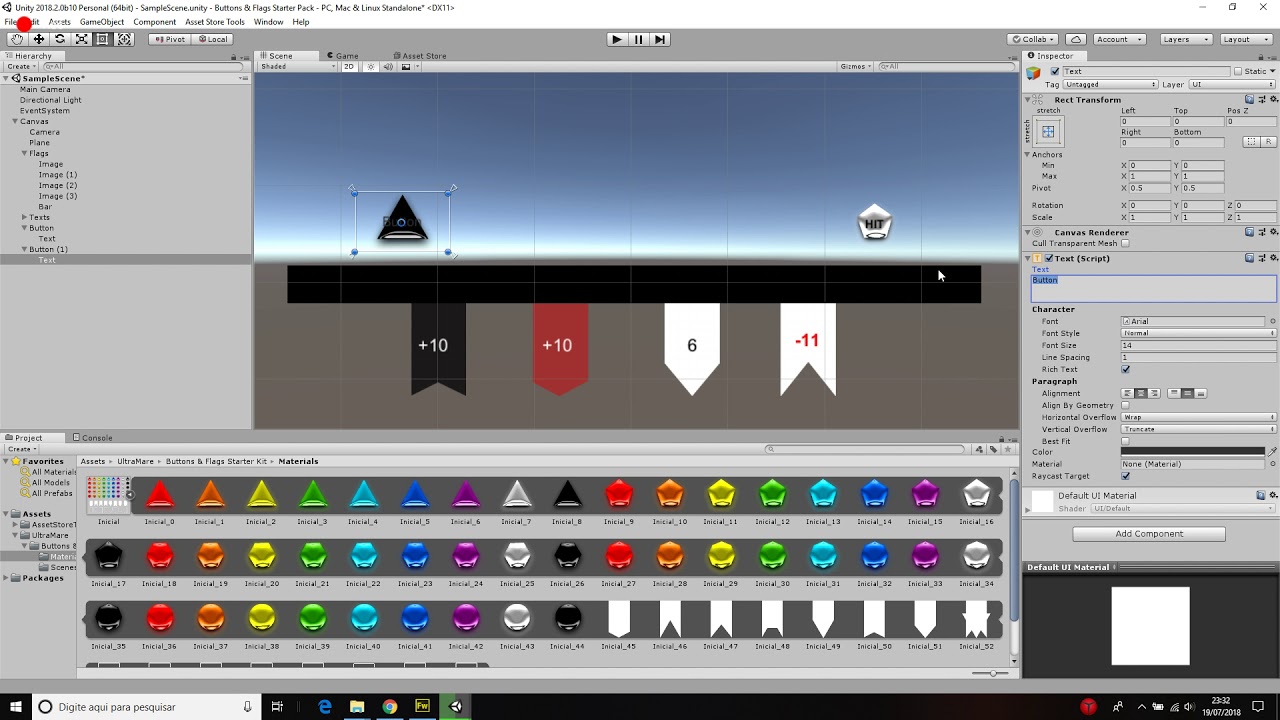This screenshot has width=1280, height=720.
Task: Pick color with eyedropper icon
Action: [1272, 452]
